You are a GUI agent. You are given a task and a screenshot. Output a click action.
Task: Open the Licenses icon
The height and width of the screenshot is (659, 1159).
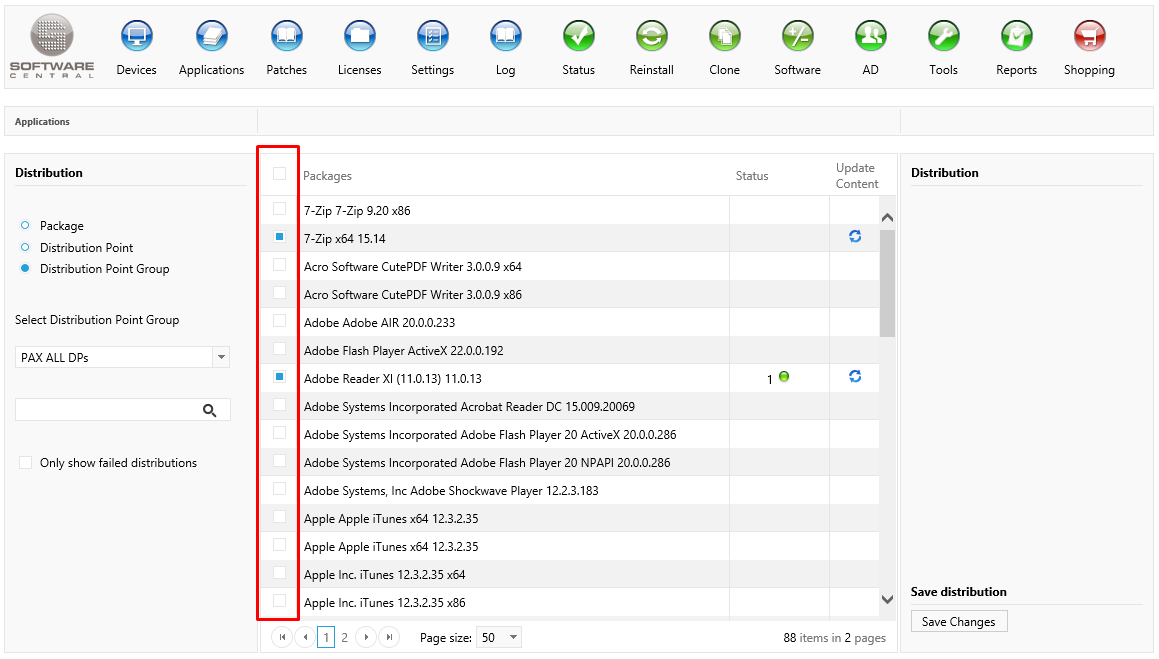(359, 38)
